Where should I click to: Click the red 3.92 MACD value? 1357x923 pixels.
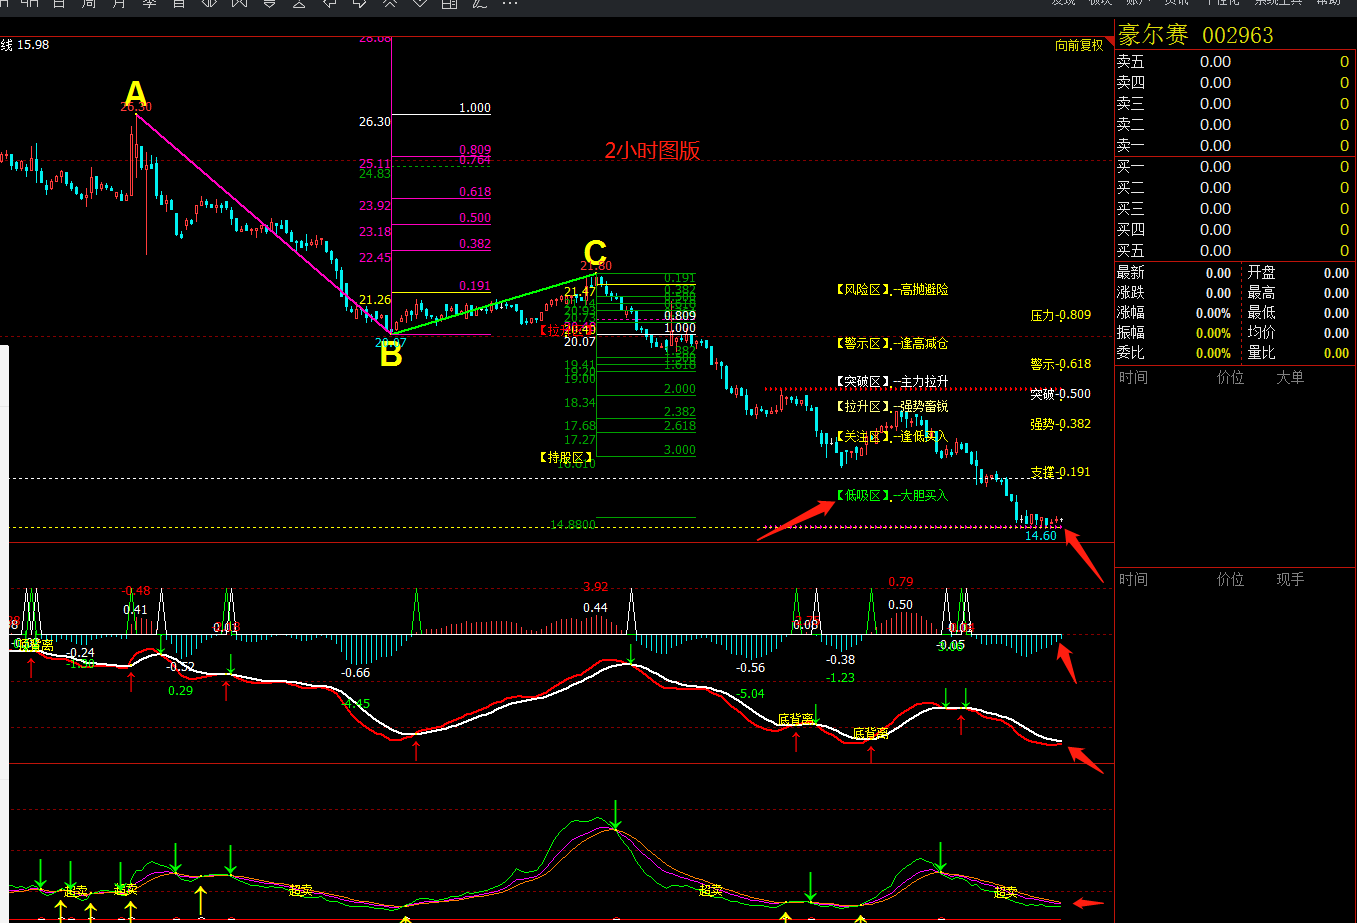tap(595, 587)
